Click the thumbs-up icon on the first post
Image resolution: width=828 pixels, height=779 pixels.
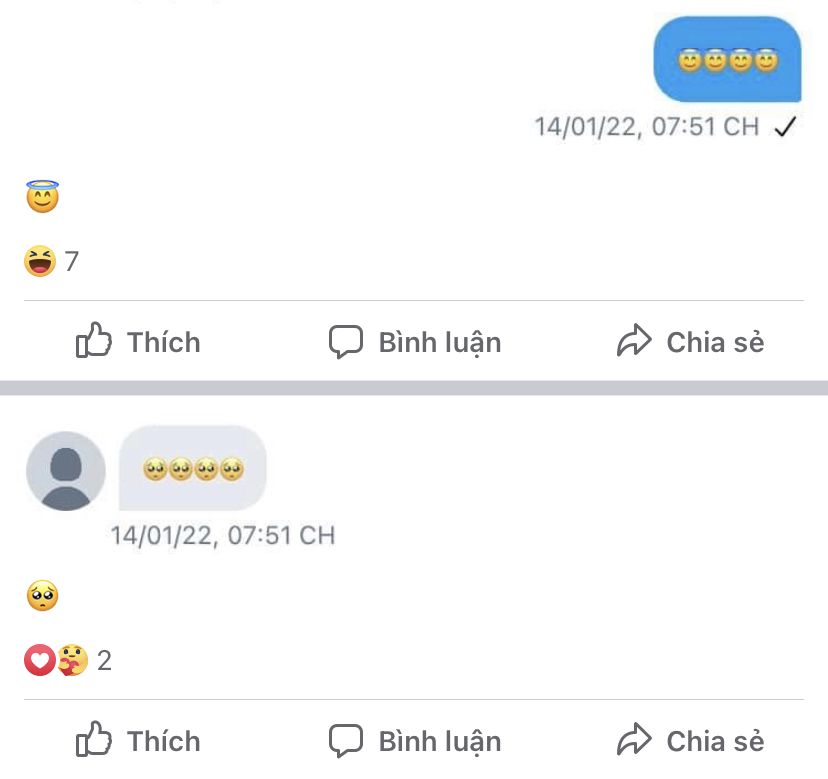(x=94, y=341)
